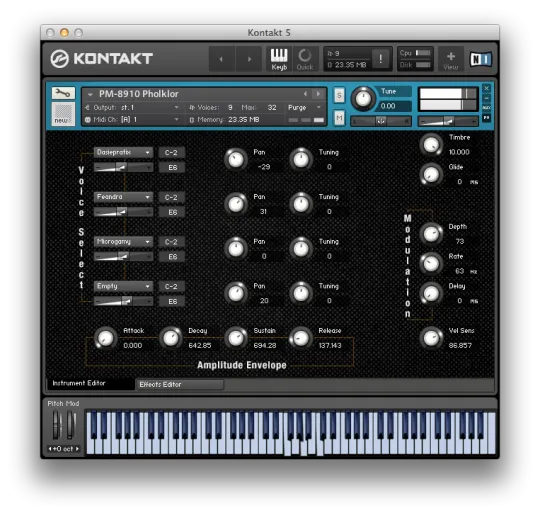The image size is (540, 515).
Task: Click the Sustain envelope knob
Action: 236,338
